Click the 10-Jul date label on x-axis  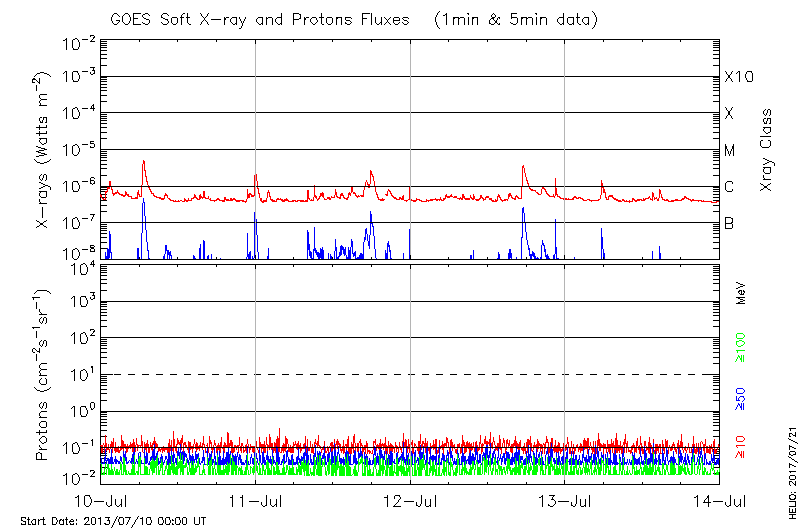(x=102, y=499)
